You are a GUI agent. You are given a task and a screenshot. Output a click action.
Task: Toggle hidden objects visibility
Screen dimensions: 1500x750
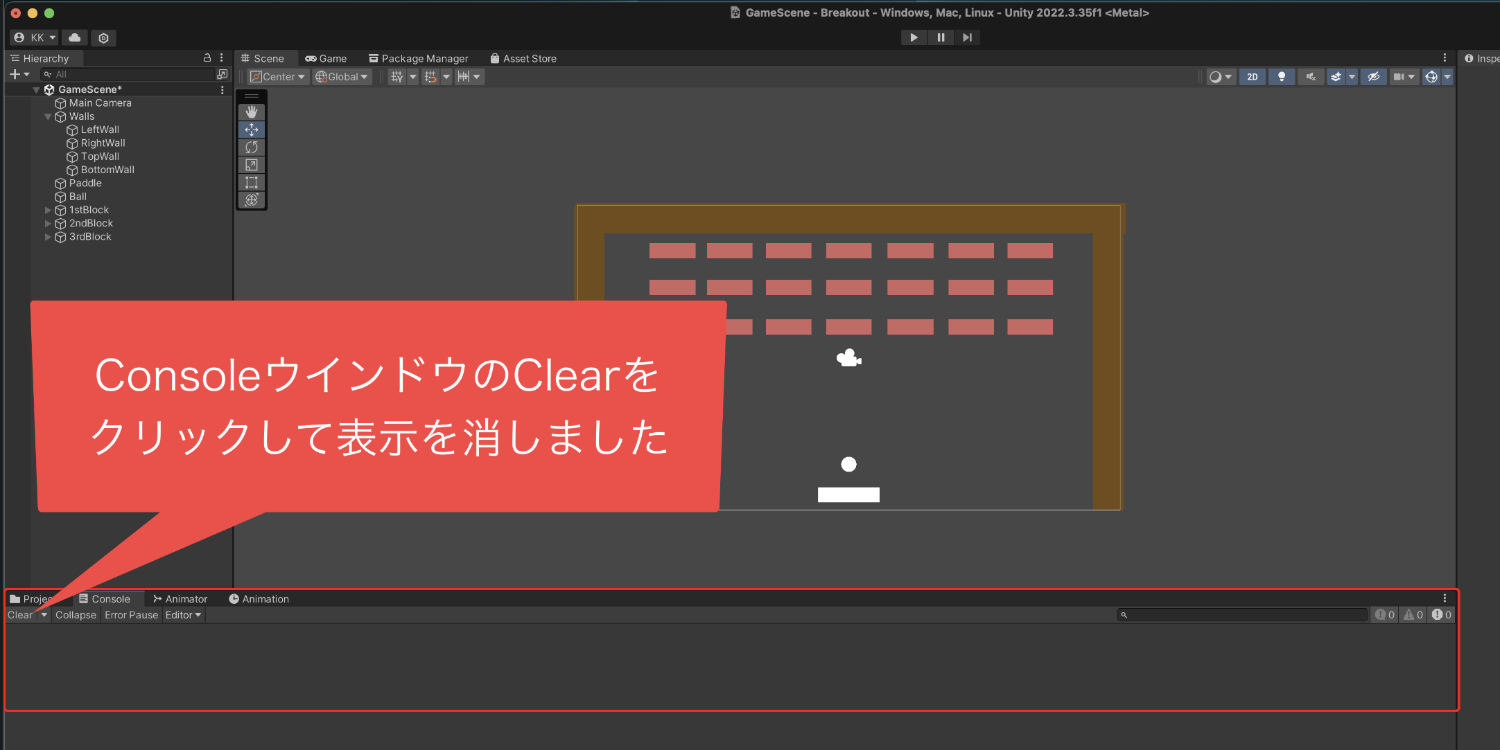point(1373,76)
